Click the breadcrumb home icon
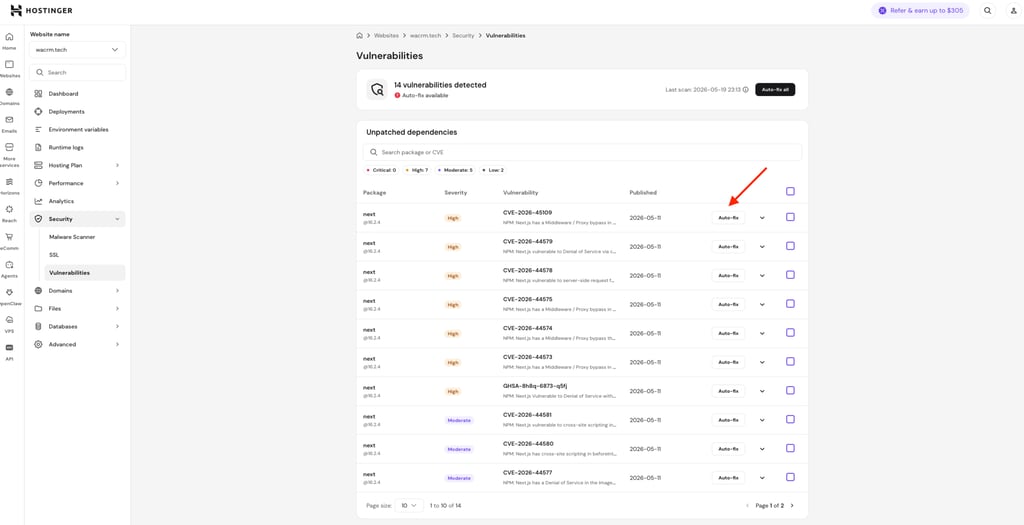The width and height of the screenshot is (1024, 525). [x=359, y=35]
